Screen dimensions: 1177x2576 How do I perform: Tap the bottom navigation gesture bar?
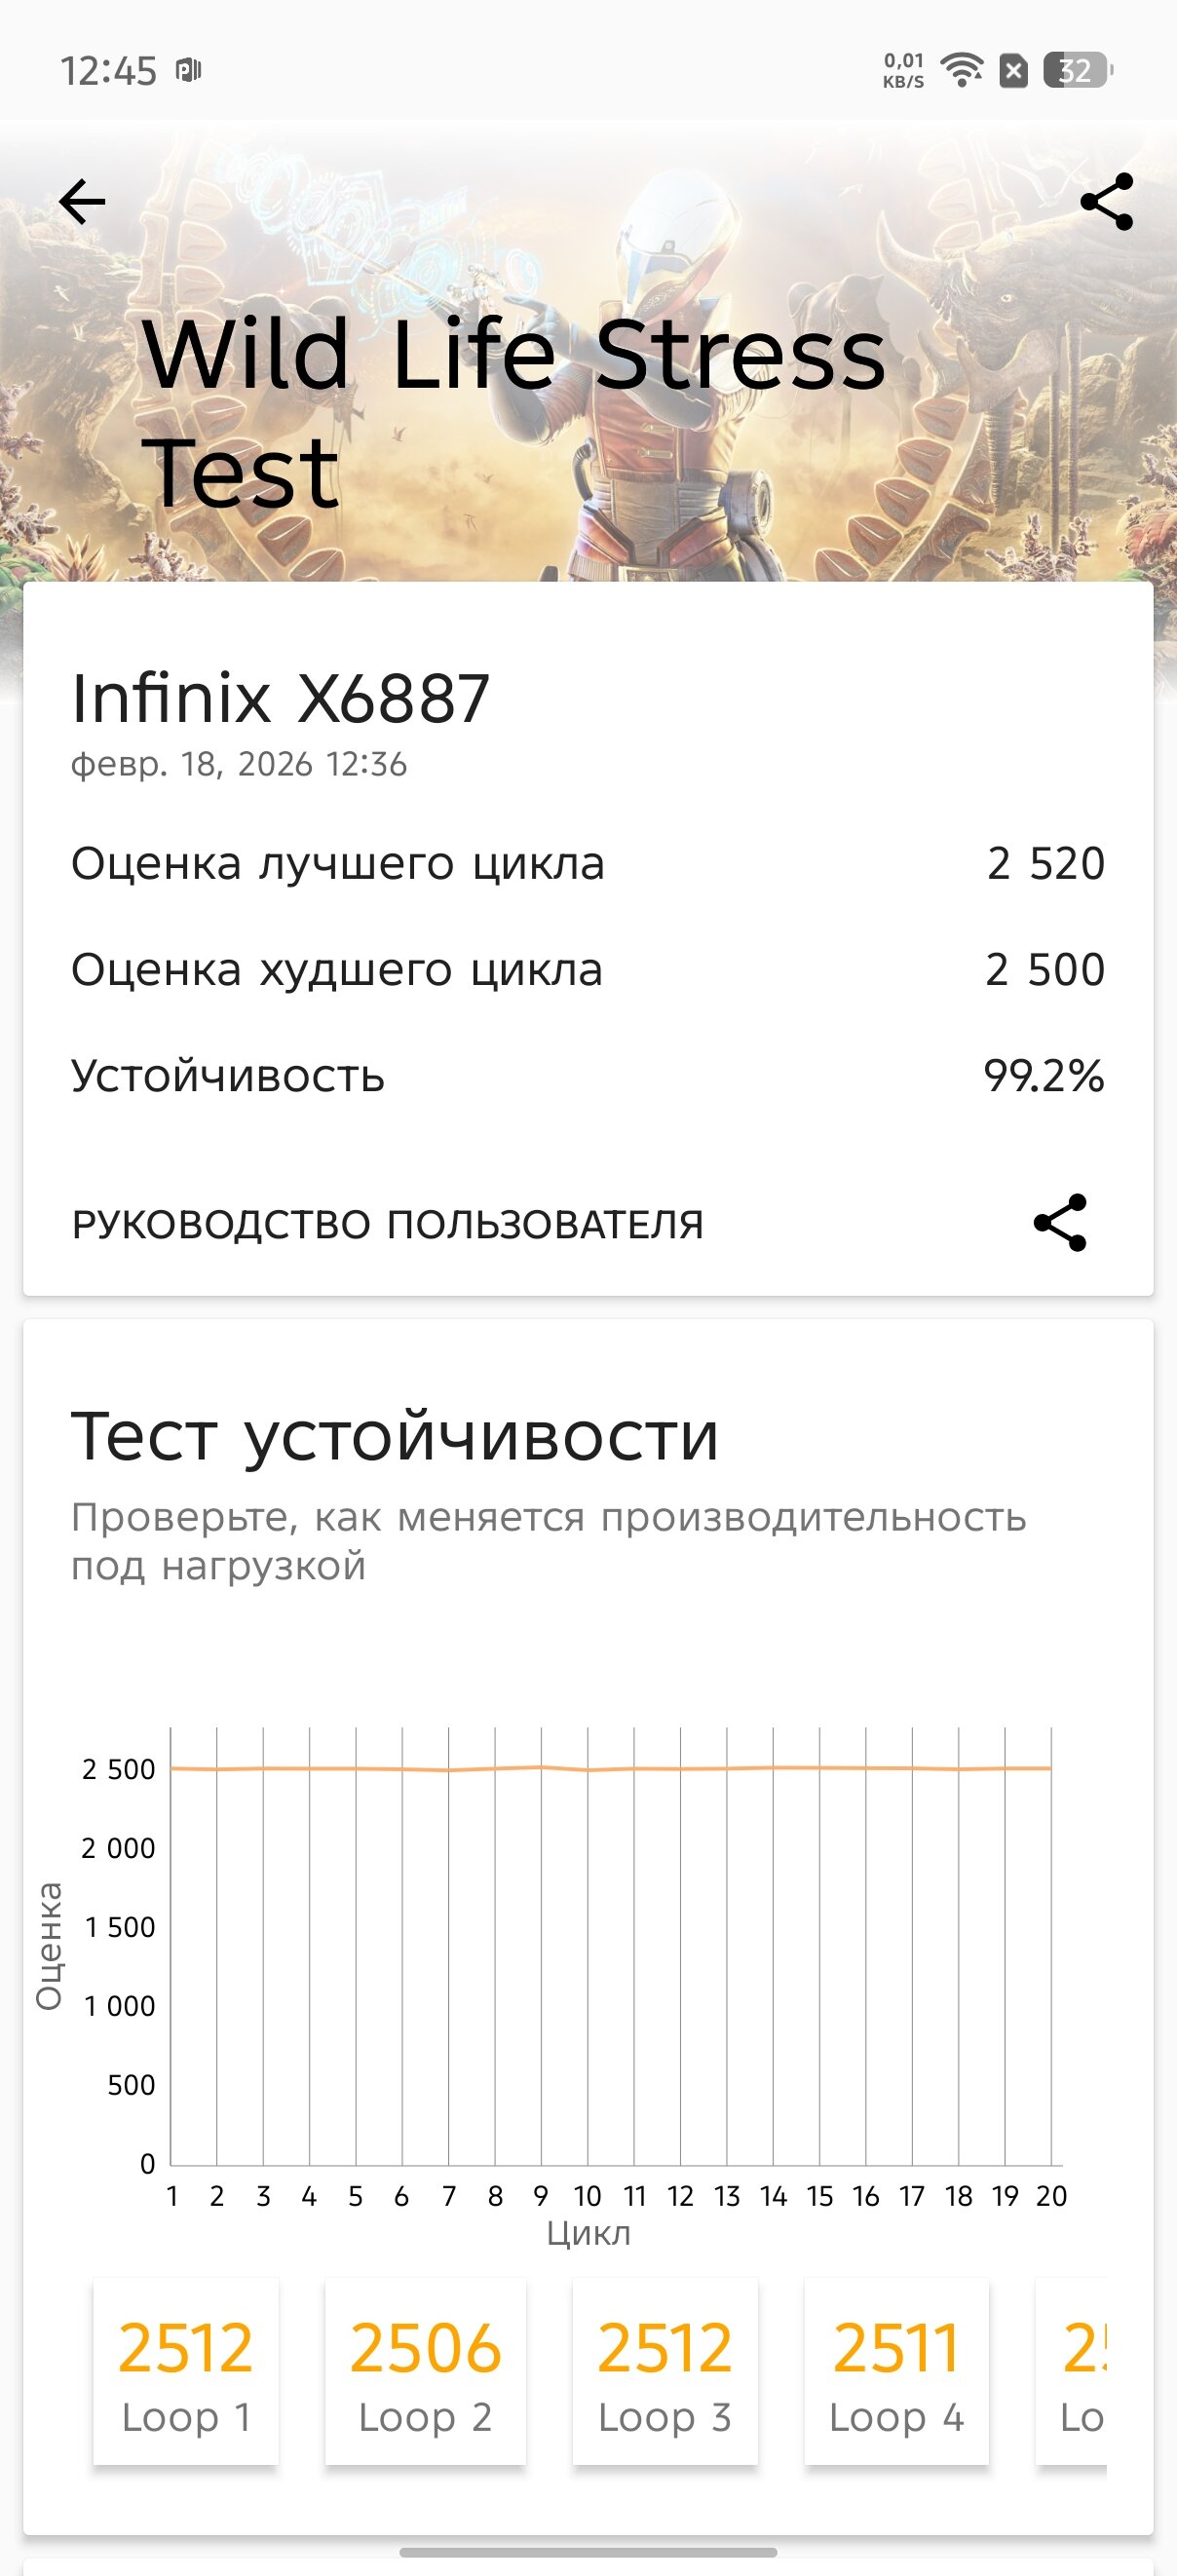[x=588, y=2552]
